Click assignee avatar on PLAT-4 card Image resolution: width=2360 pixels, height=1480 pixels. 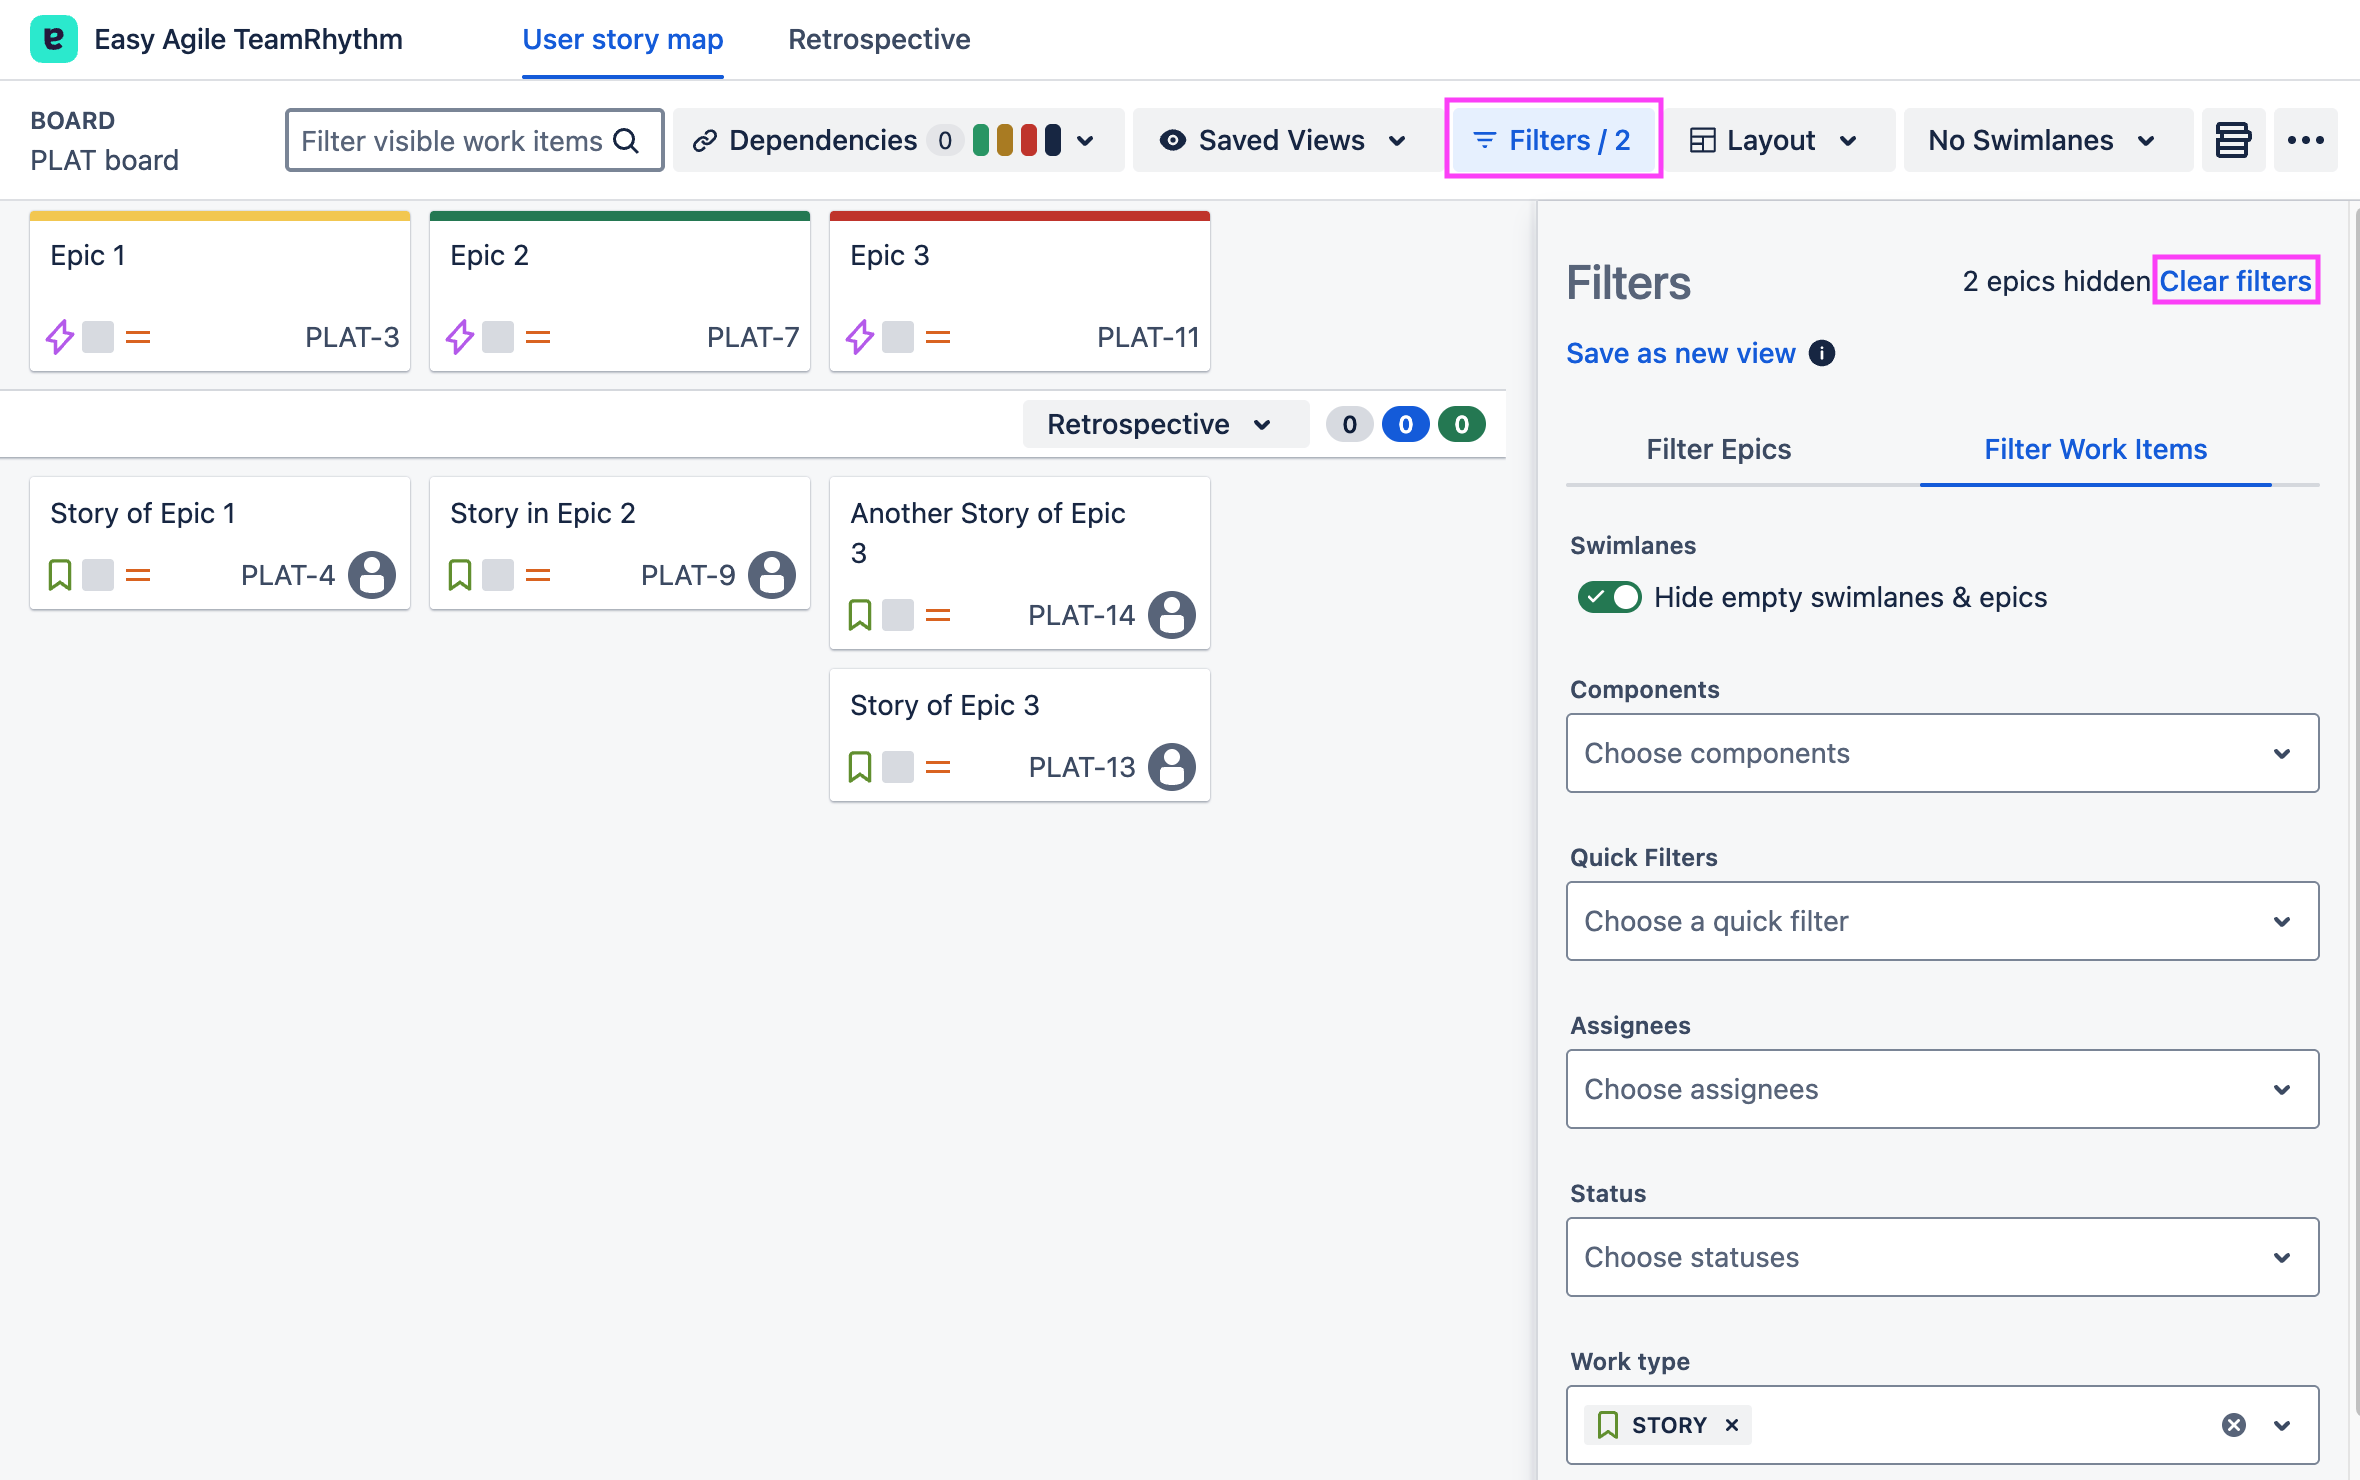pyautogui.click(x=371, y=575)
